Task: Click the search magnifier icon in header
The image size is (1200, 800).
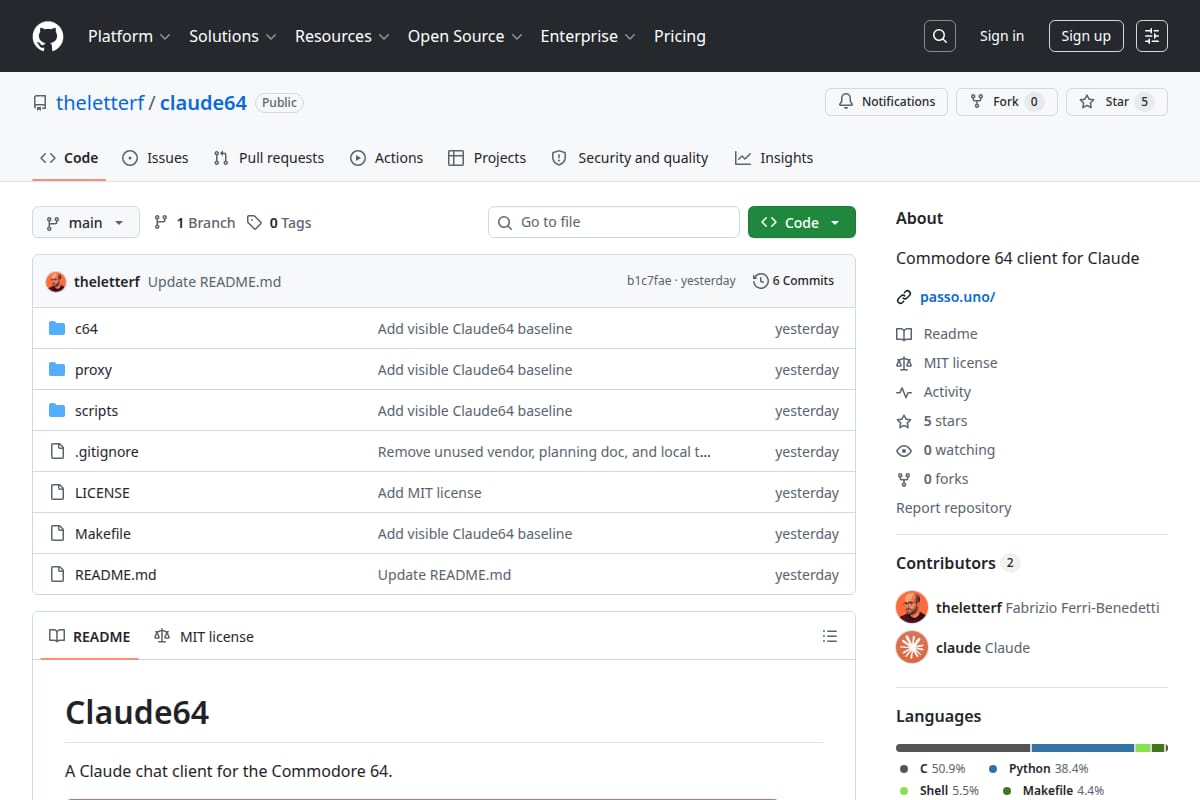Action: [x=939, y=36]
